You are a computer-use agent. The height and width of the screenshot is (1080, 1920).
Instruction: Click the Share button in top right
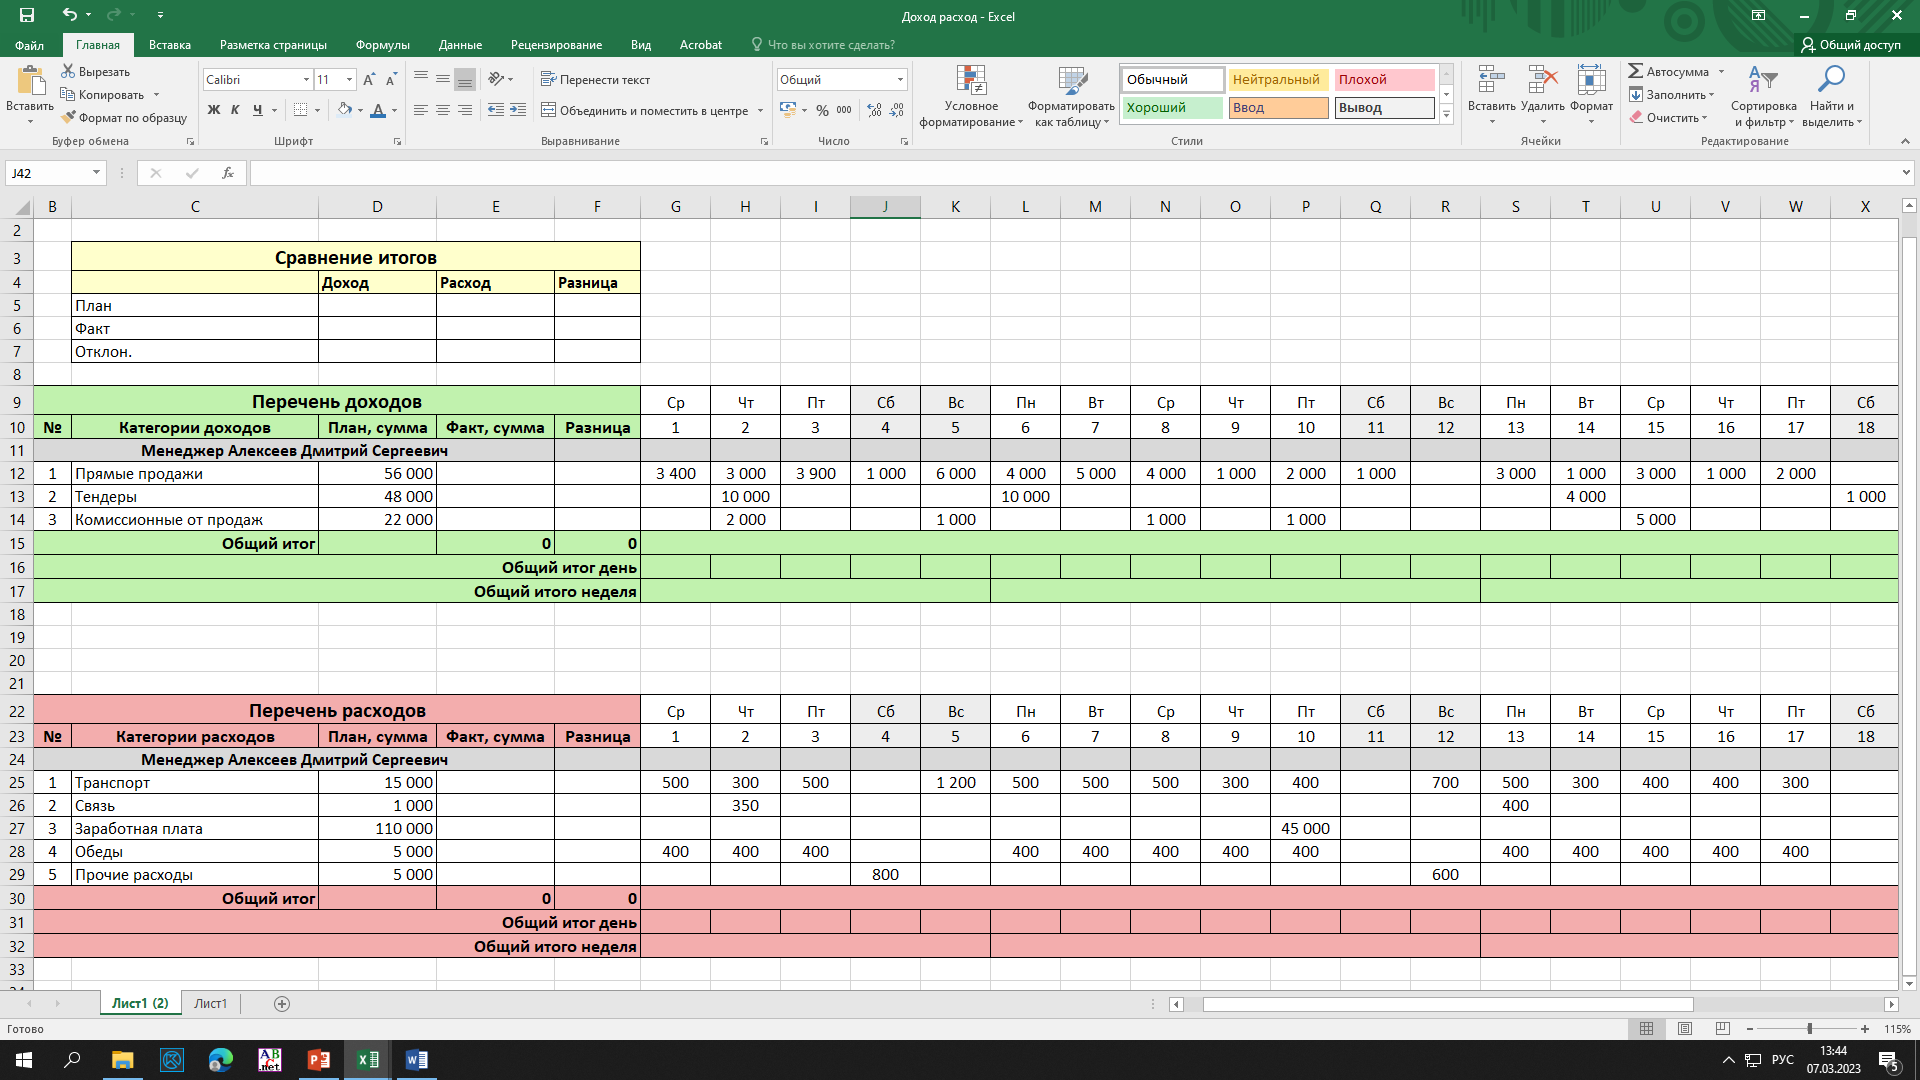[1850, 45]
